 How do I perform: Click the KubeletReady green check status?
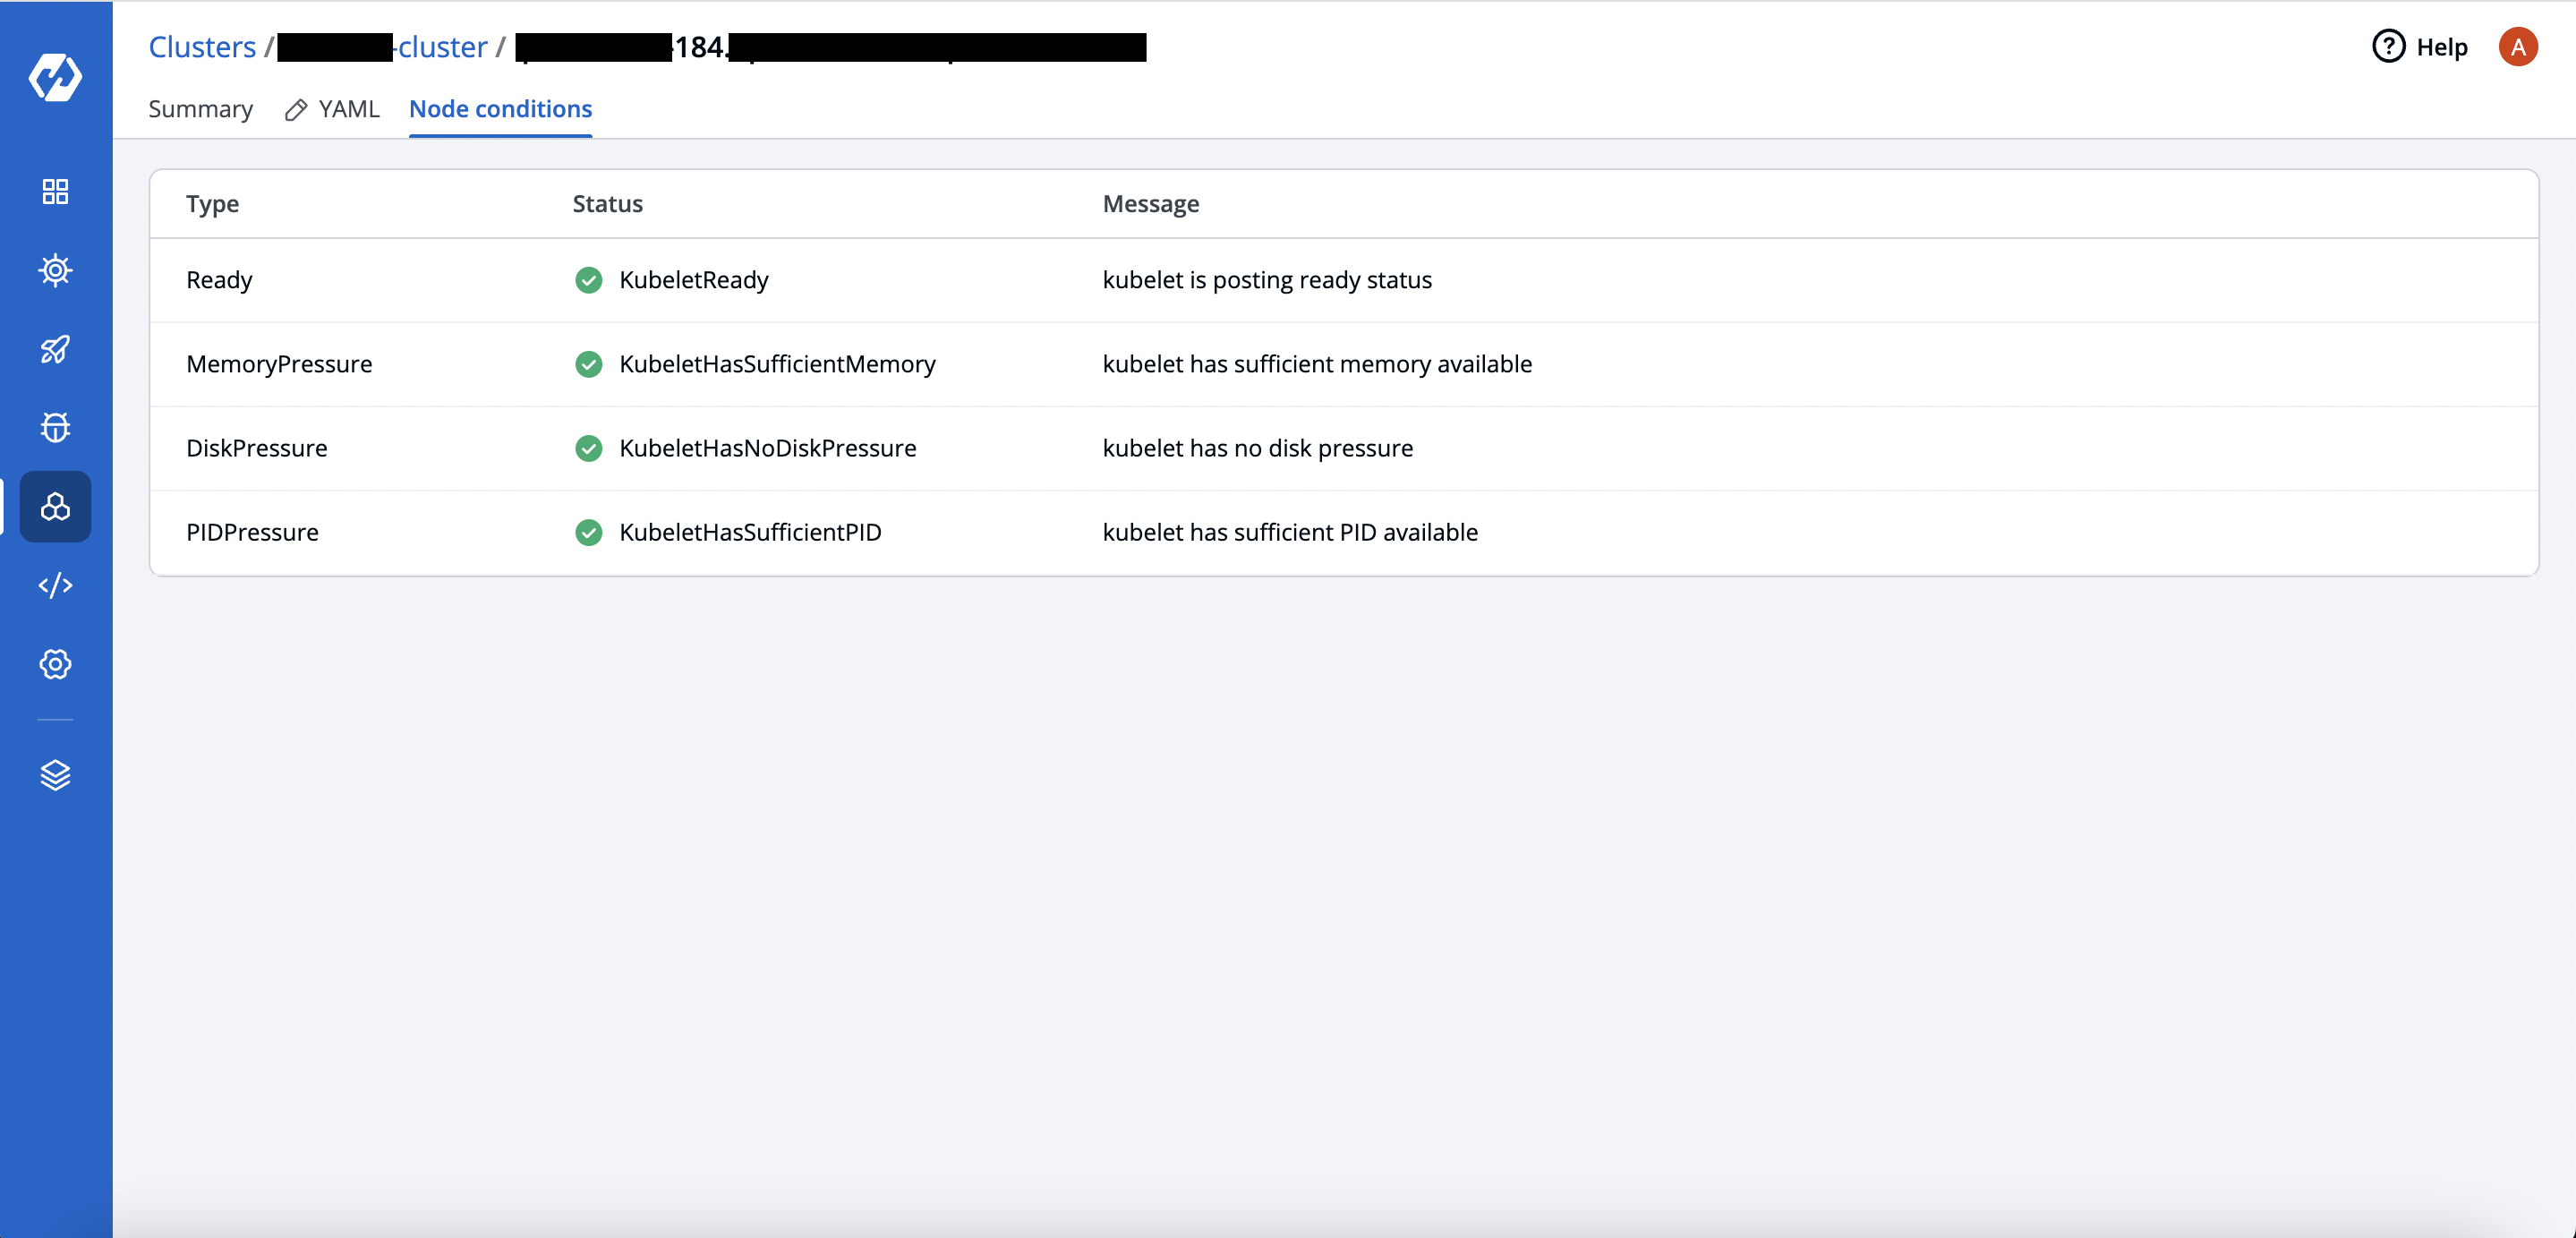(589, 280)
